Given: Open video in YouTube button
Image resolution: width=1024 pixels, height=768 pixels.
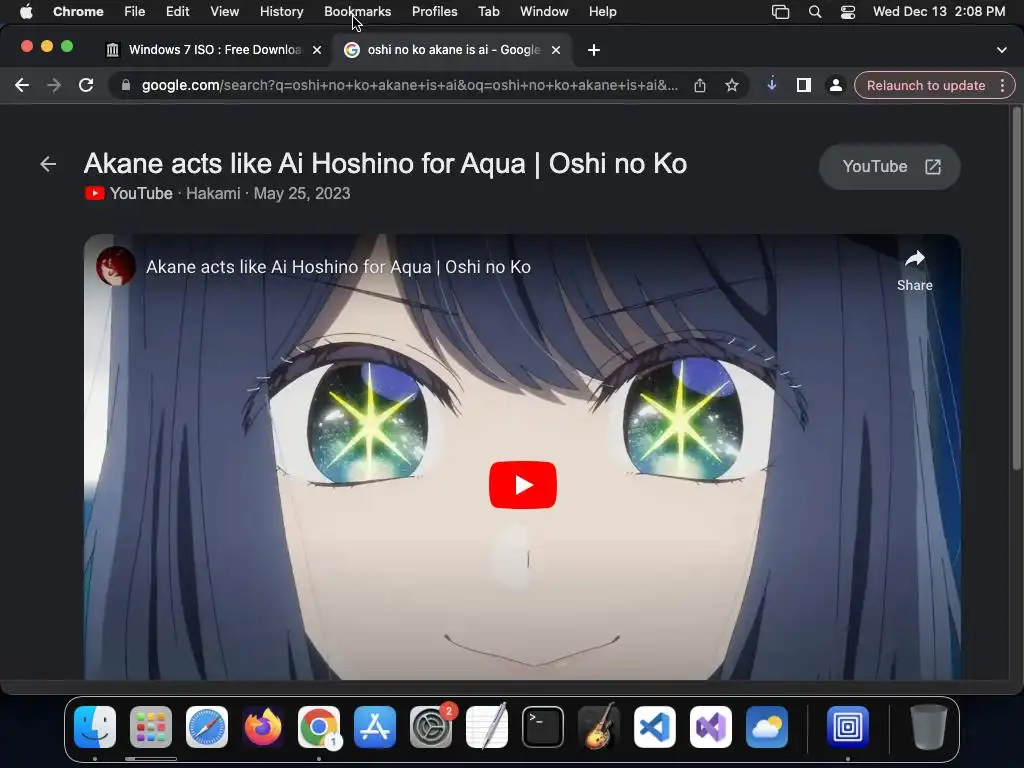Looking at the screenshot, I should pyautogui.click(x=889, y=167).
